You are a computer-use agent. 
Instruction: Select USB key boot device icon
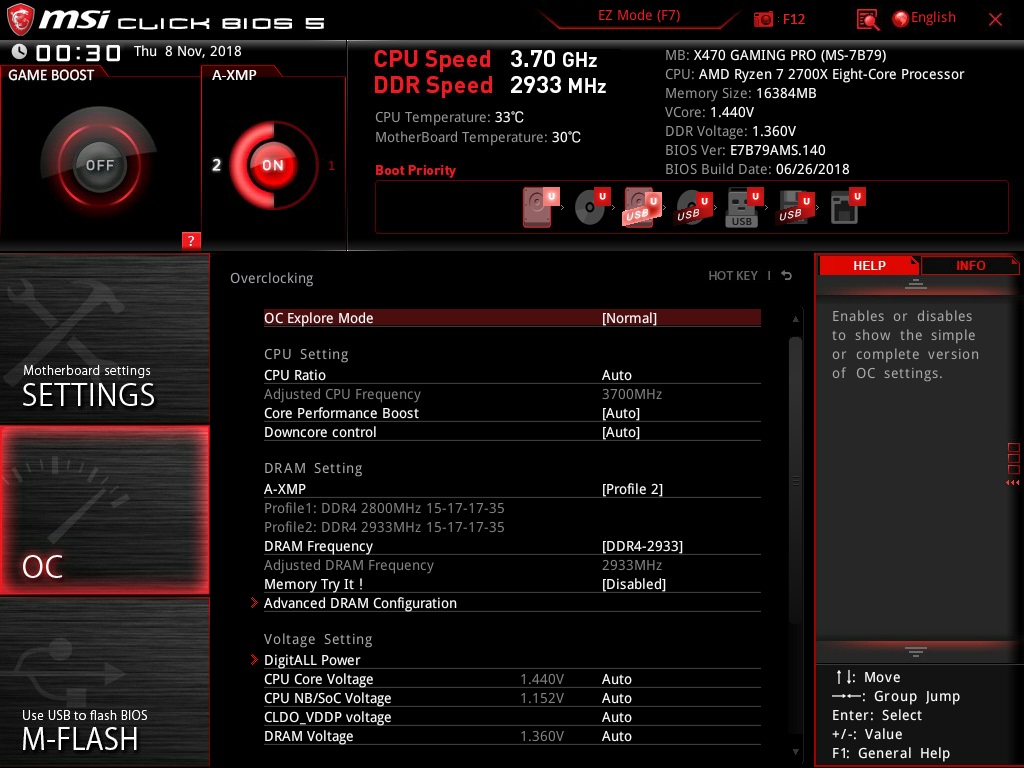pyautogui.click(x=744, y=207)
